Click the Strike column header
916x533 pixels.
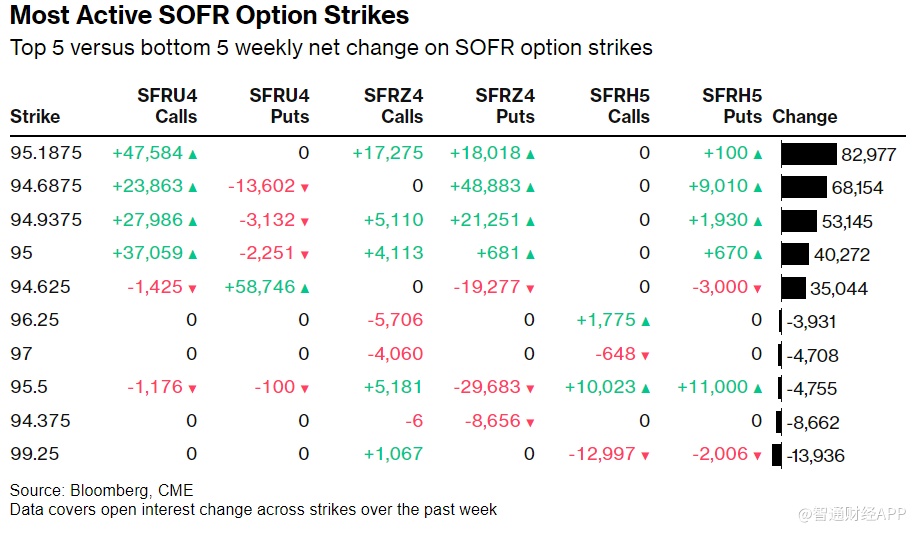[35, 117]
